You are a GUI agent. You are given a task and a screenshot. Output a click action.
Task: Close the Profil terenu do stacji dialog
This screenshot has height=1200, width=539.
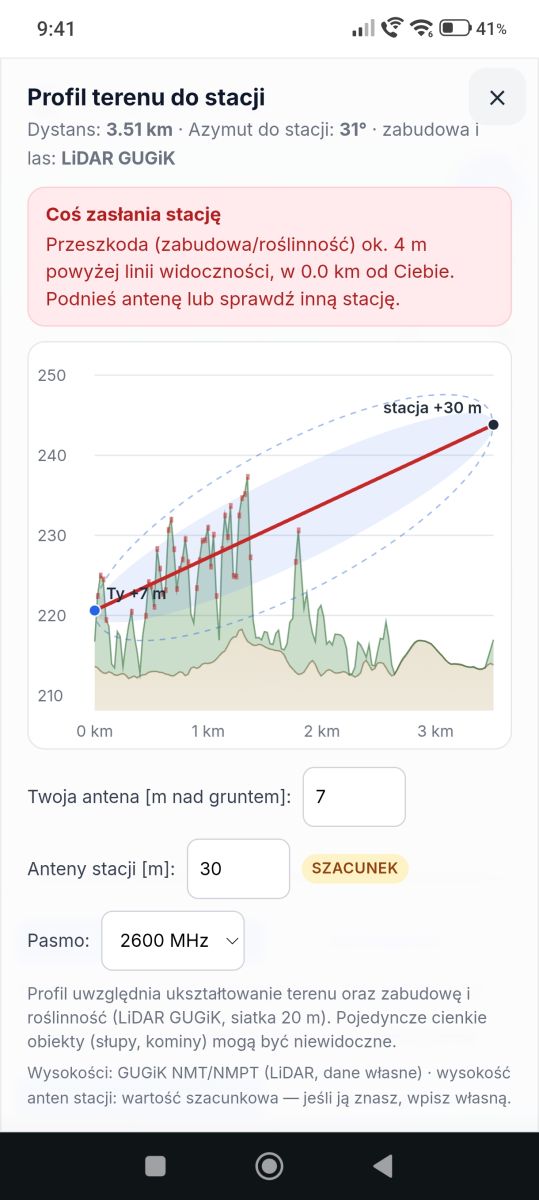(x=497, y=97)
